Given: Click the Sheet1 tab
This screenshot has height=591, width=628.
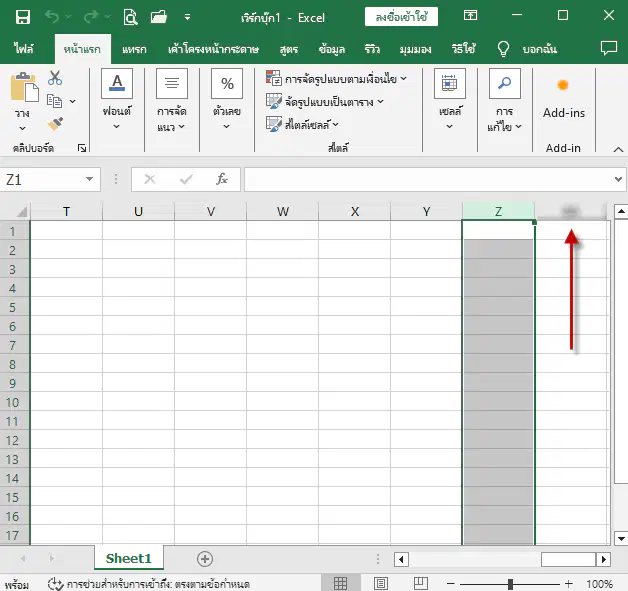Looking at the screenshot, I should (129, 558).
